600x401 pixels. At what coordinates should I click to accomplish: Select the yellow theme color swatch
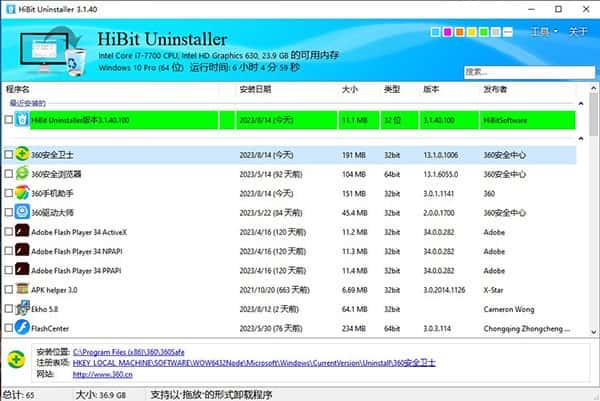471,32
